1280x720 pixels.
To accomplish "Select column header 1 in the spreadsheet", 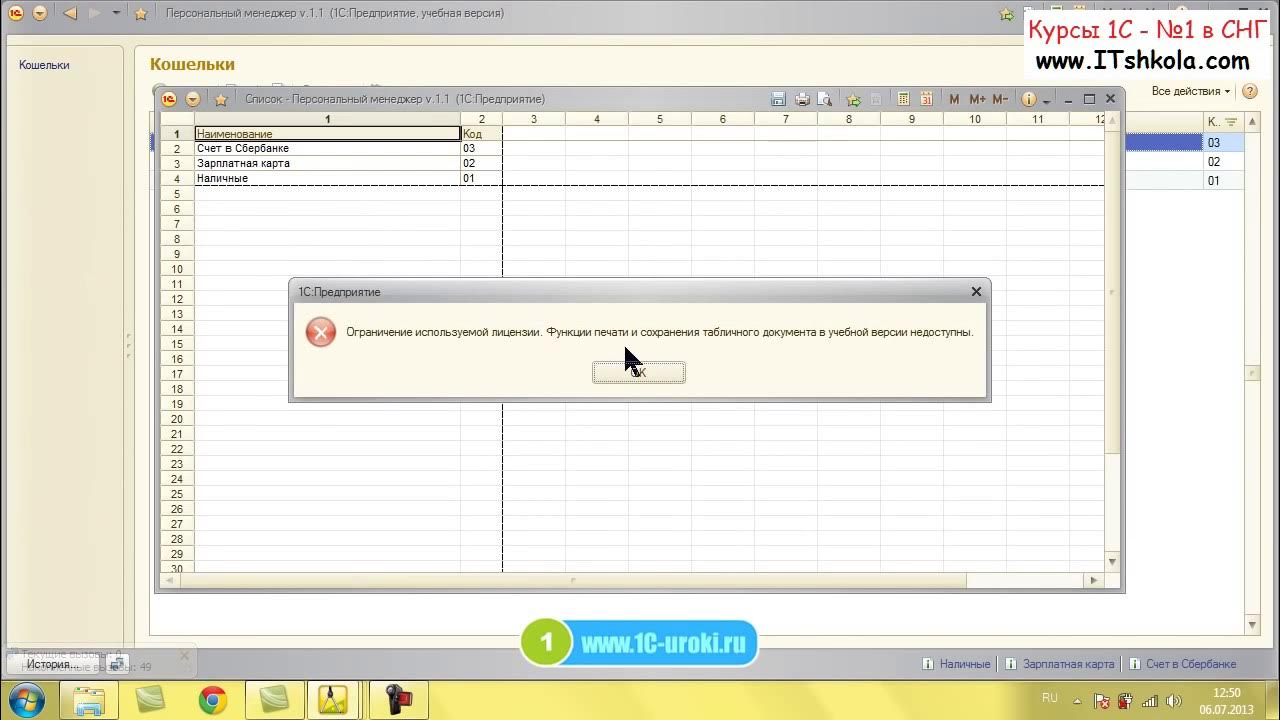I will (x=328, y=119).
